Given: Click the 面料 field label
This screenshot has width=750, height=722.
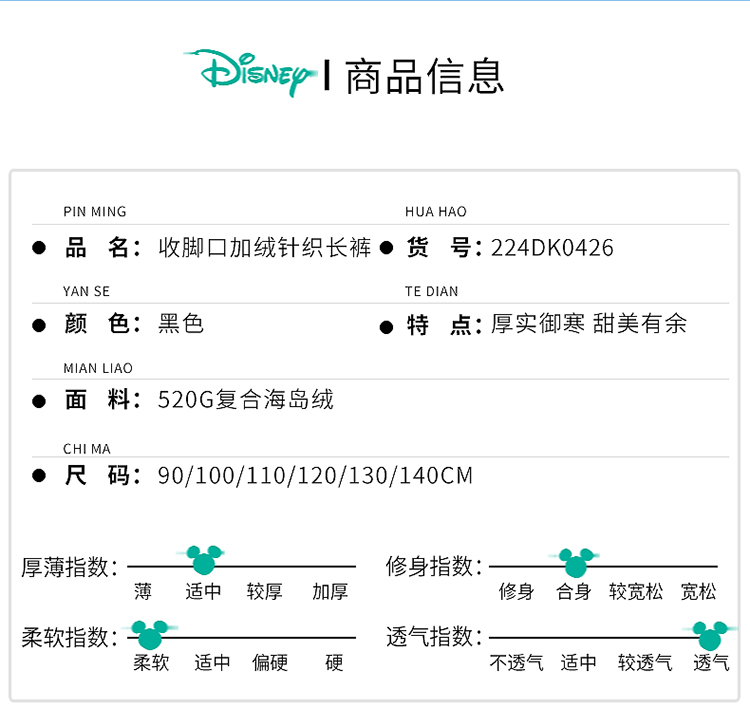Looking at the screenshot, I should 102,399.
